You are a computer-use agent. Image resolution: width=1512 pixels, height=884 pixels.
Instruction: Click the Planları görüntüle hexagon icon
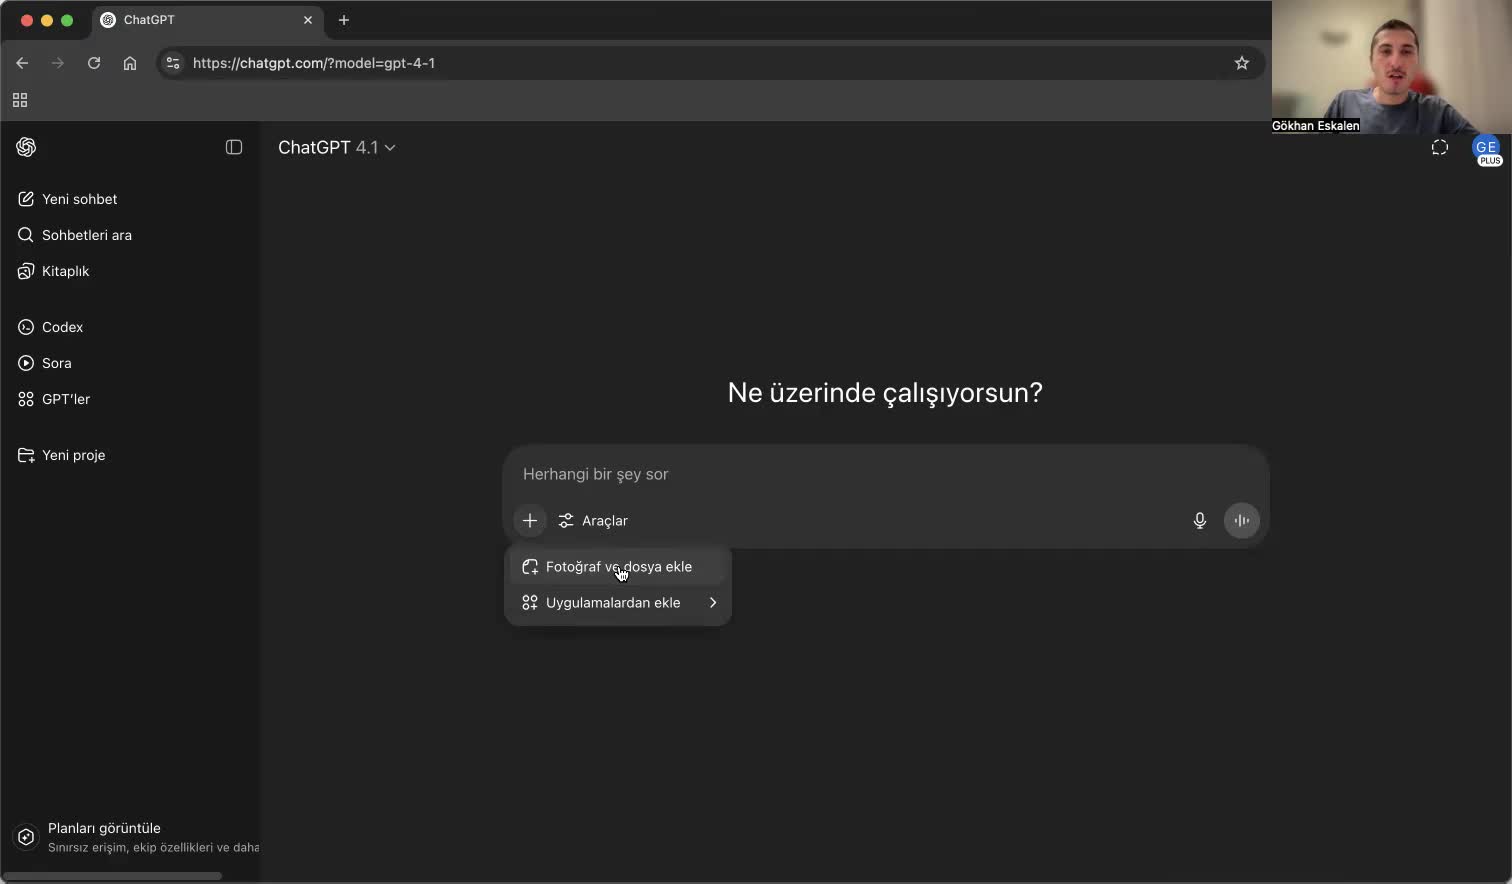click(x=27, y=837)
